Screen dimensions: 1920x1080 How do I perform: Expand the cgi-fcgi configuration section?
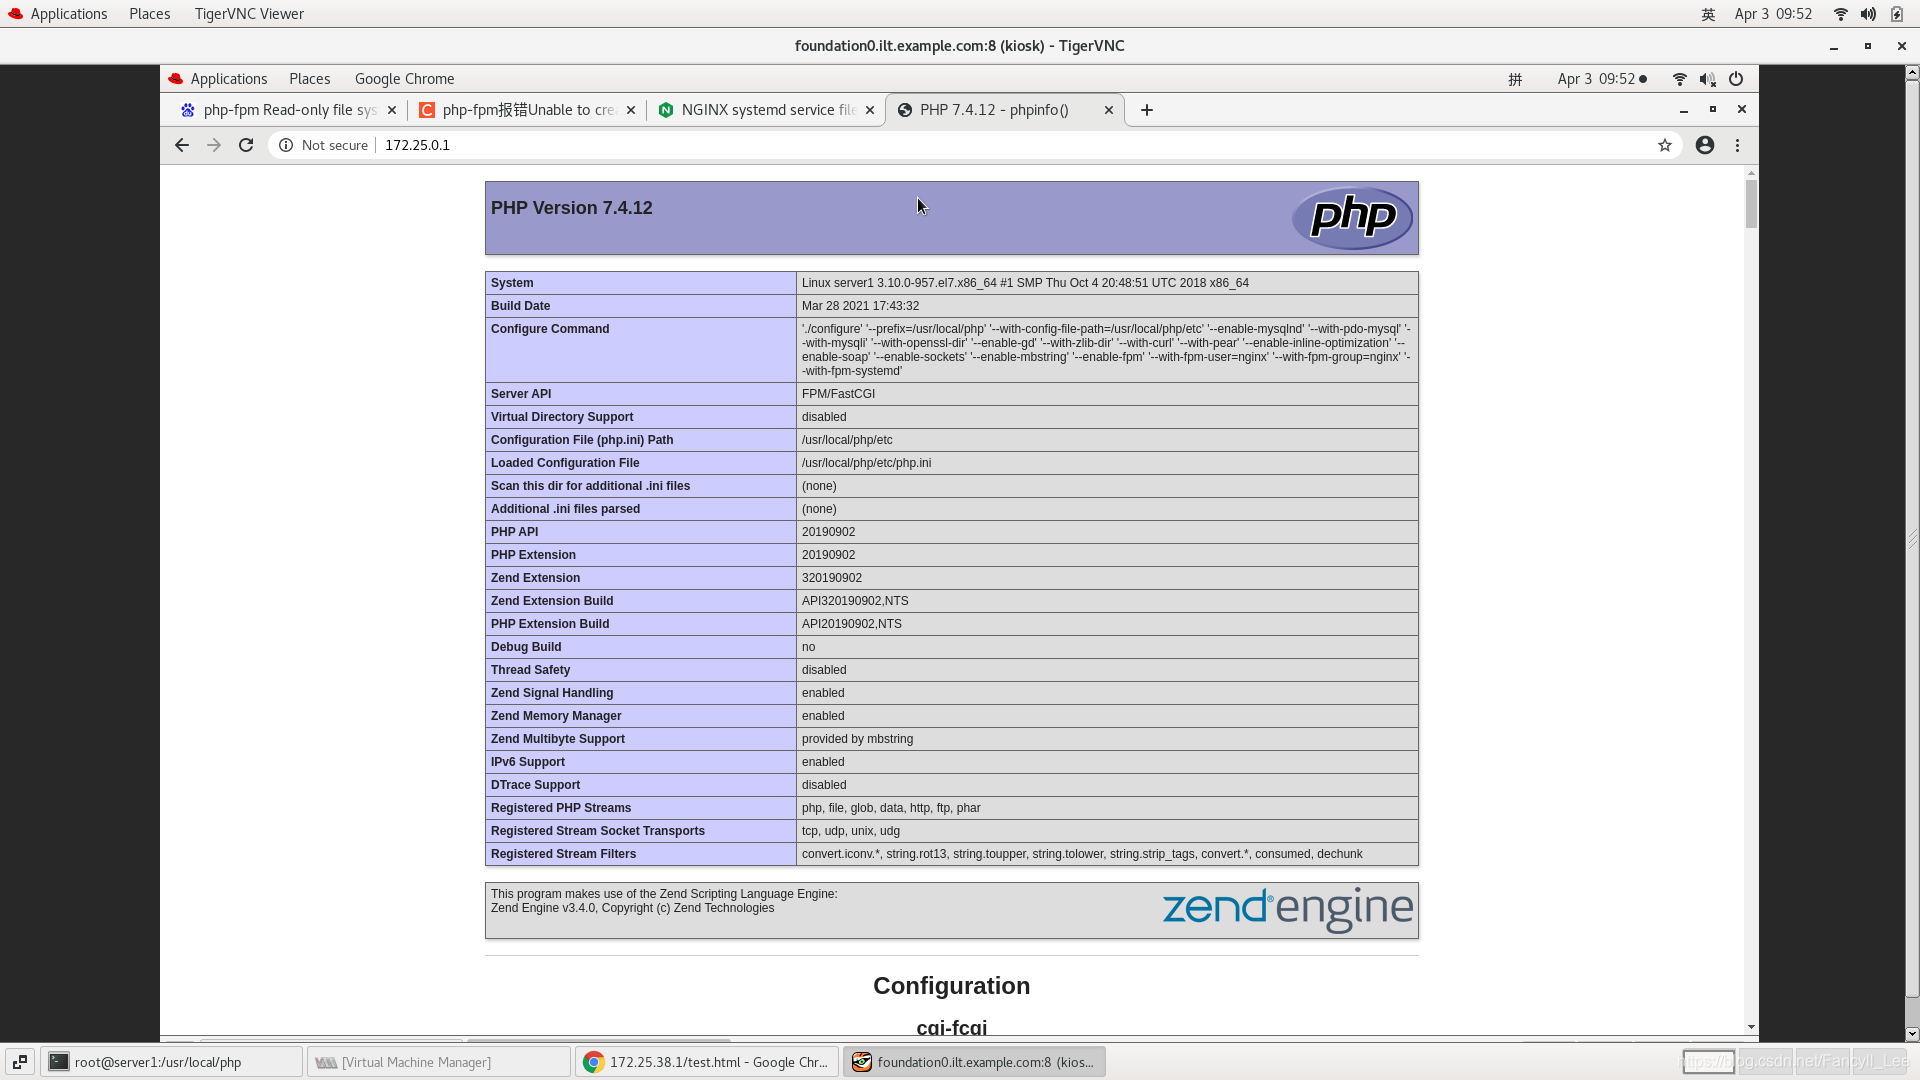[952, 1029]
